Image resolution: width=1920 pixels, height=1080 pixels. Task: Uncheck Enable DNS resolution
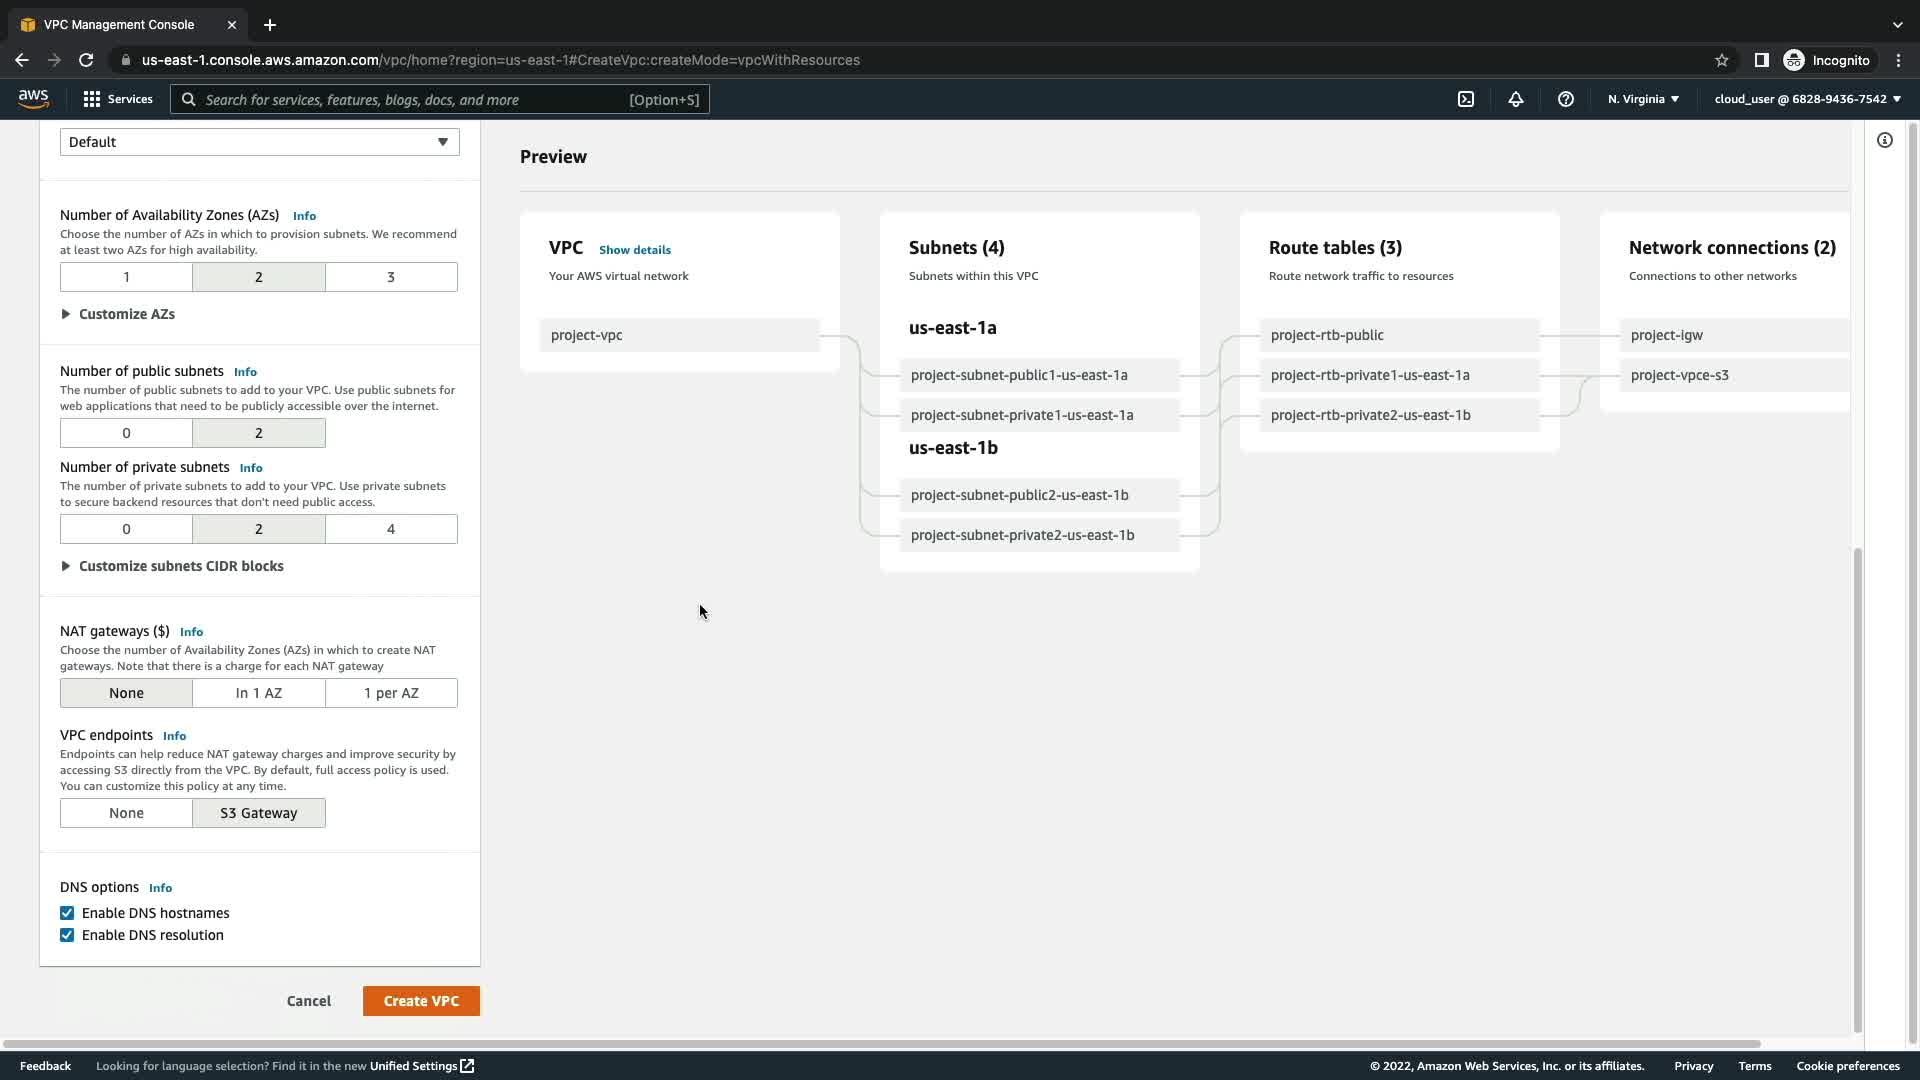tap(67, 935)
